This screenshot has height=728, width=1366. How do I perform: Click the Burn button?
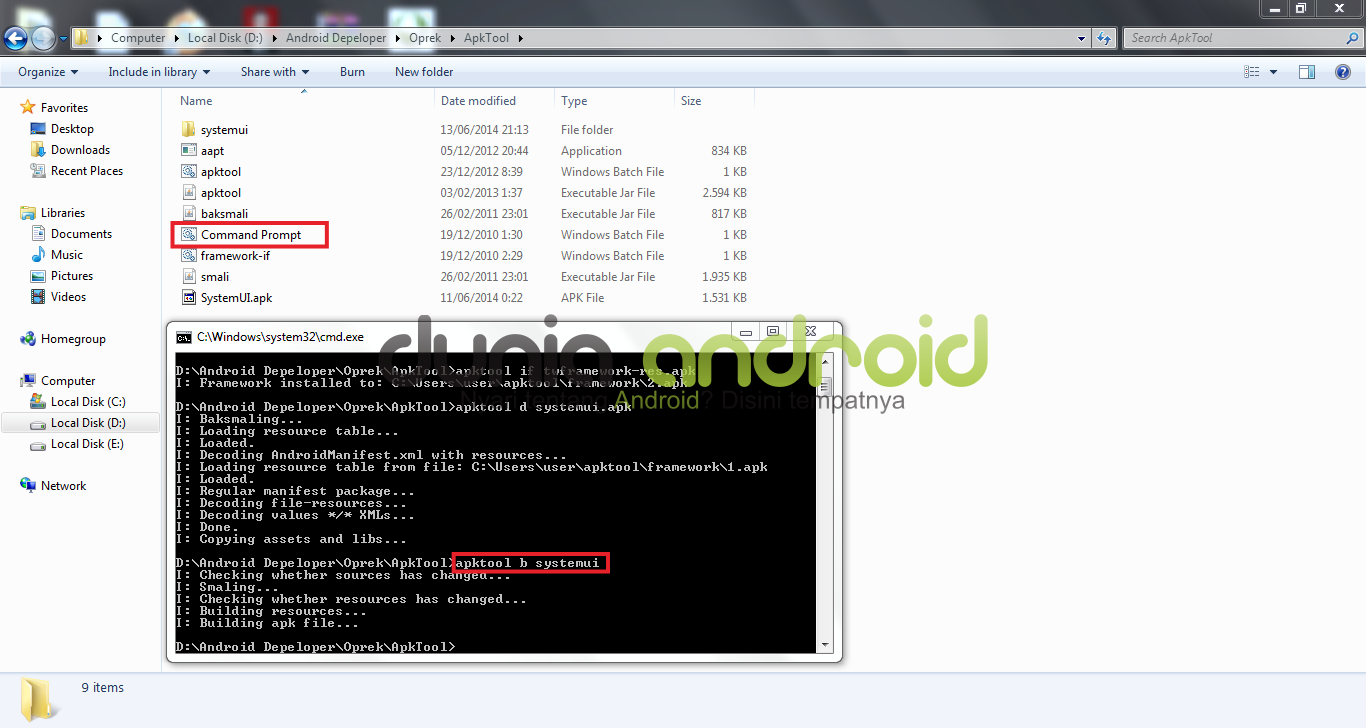[352, 71]
